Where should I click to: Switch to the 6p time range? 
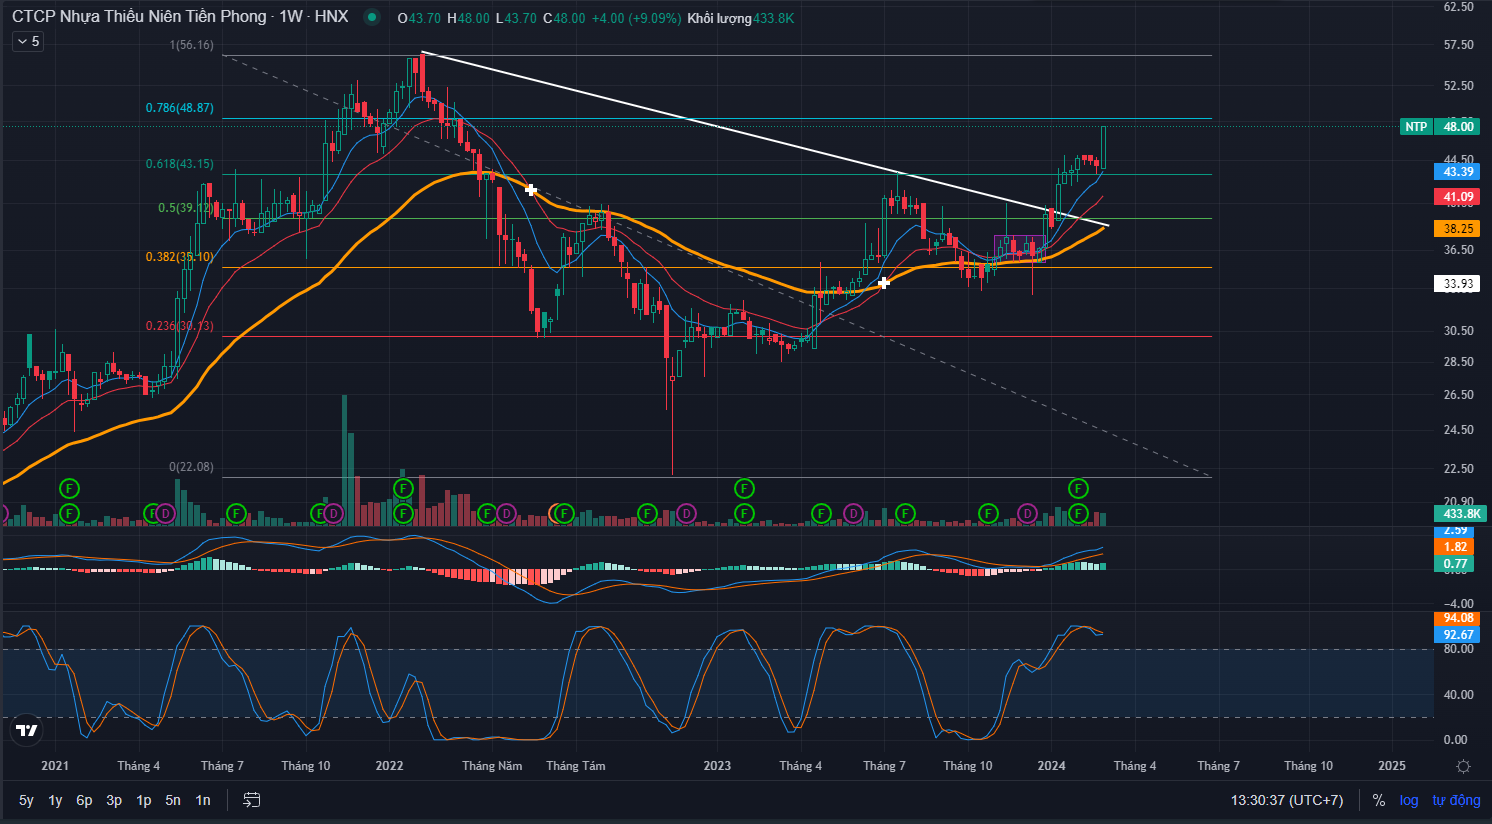coord(84,800)
